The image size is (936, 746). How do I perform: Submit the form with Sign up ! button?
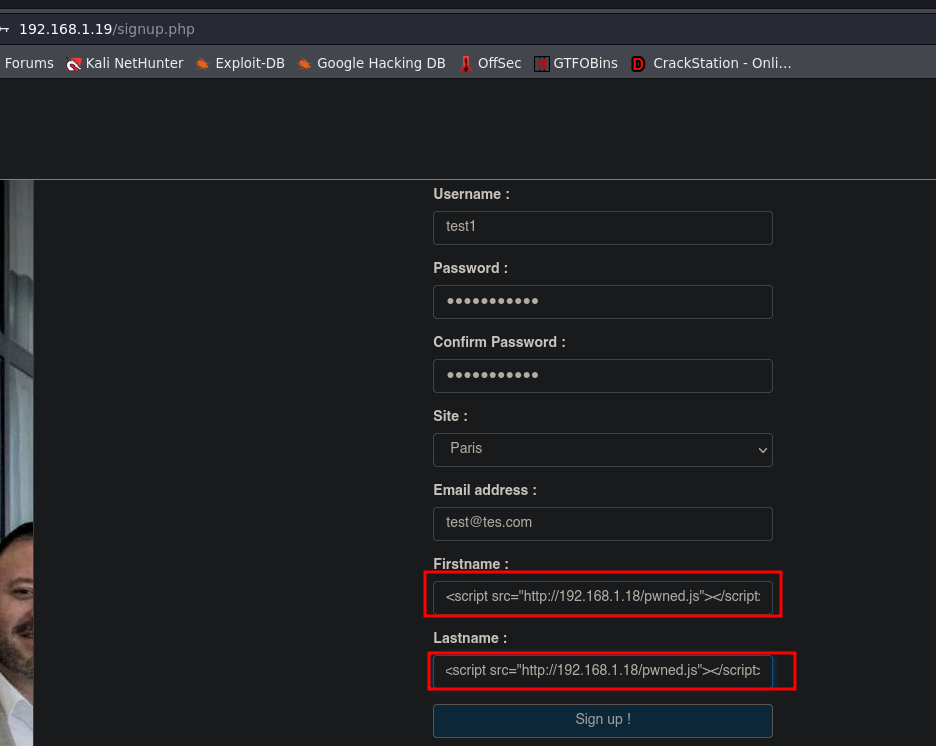click(x=603, y=720)
